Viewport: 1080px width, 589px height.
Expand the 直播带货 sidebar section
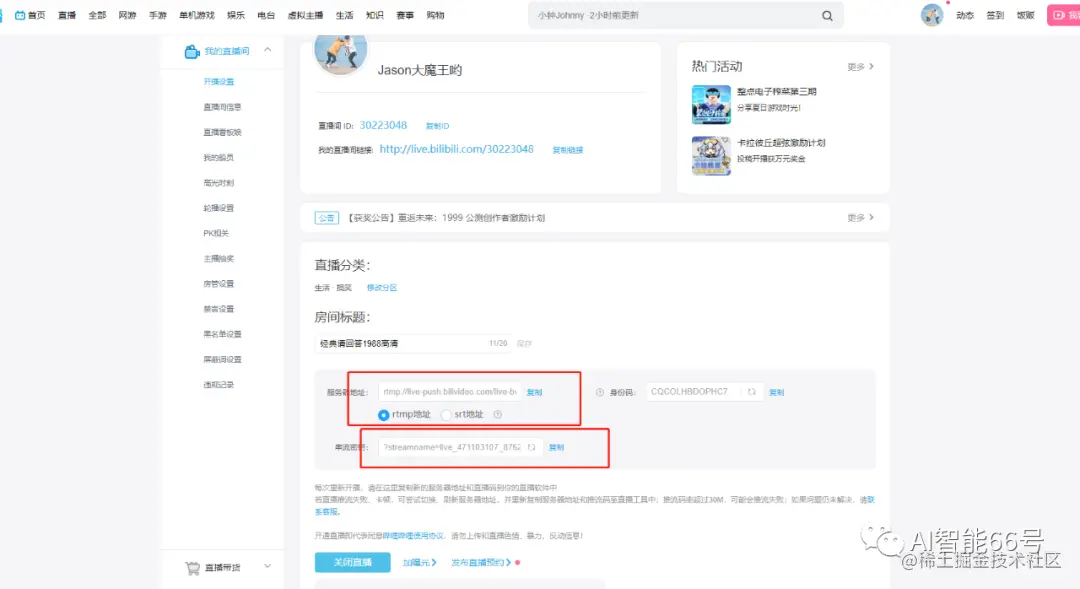pyautogui.click(x=267, y=565)
